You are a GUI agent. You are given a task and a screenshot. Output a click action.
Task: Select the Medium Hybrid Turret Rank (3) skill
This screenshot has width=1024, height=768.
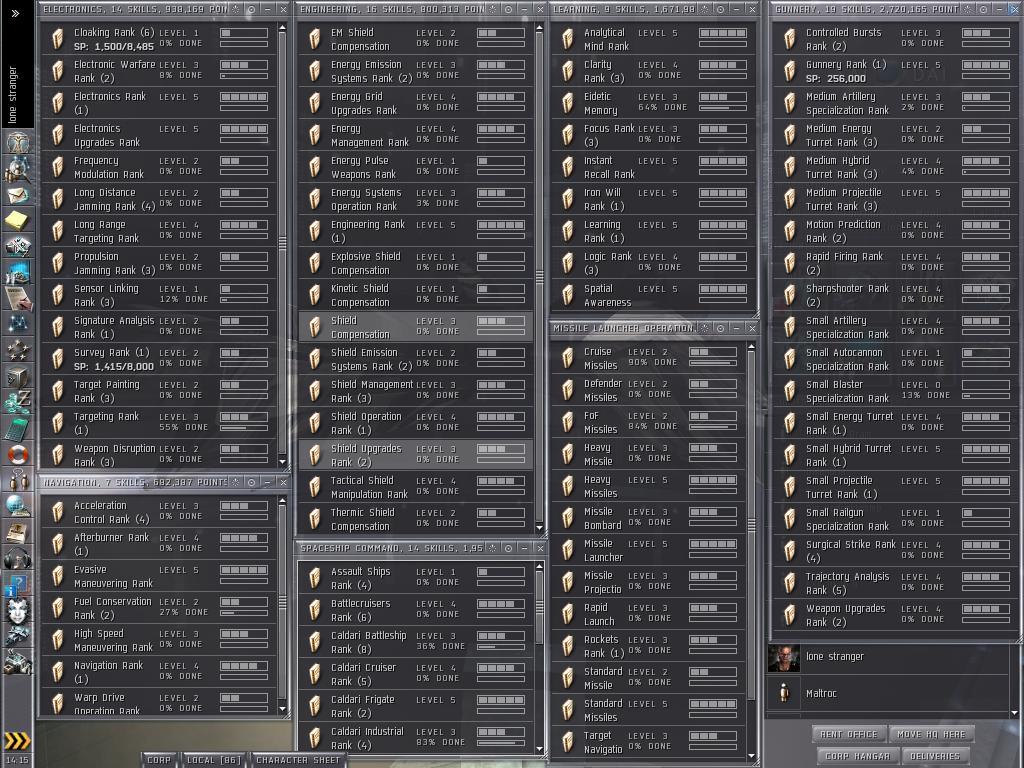tap(895, 167)
